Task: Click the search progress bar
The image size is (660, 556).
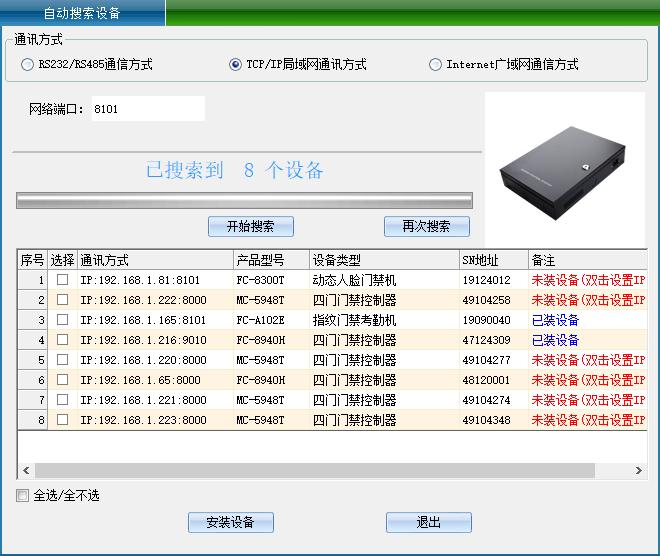Action: click(x=244, y=201)
